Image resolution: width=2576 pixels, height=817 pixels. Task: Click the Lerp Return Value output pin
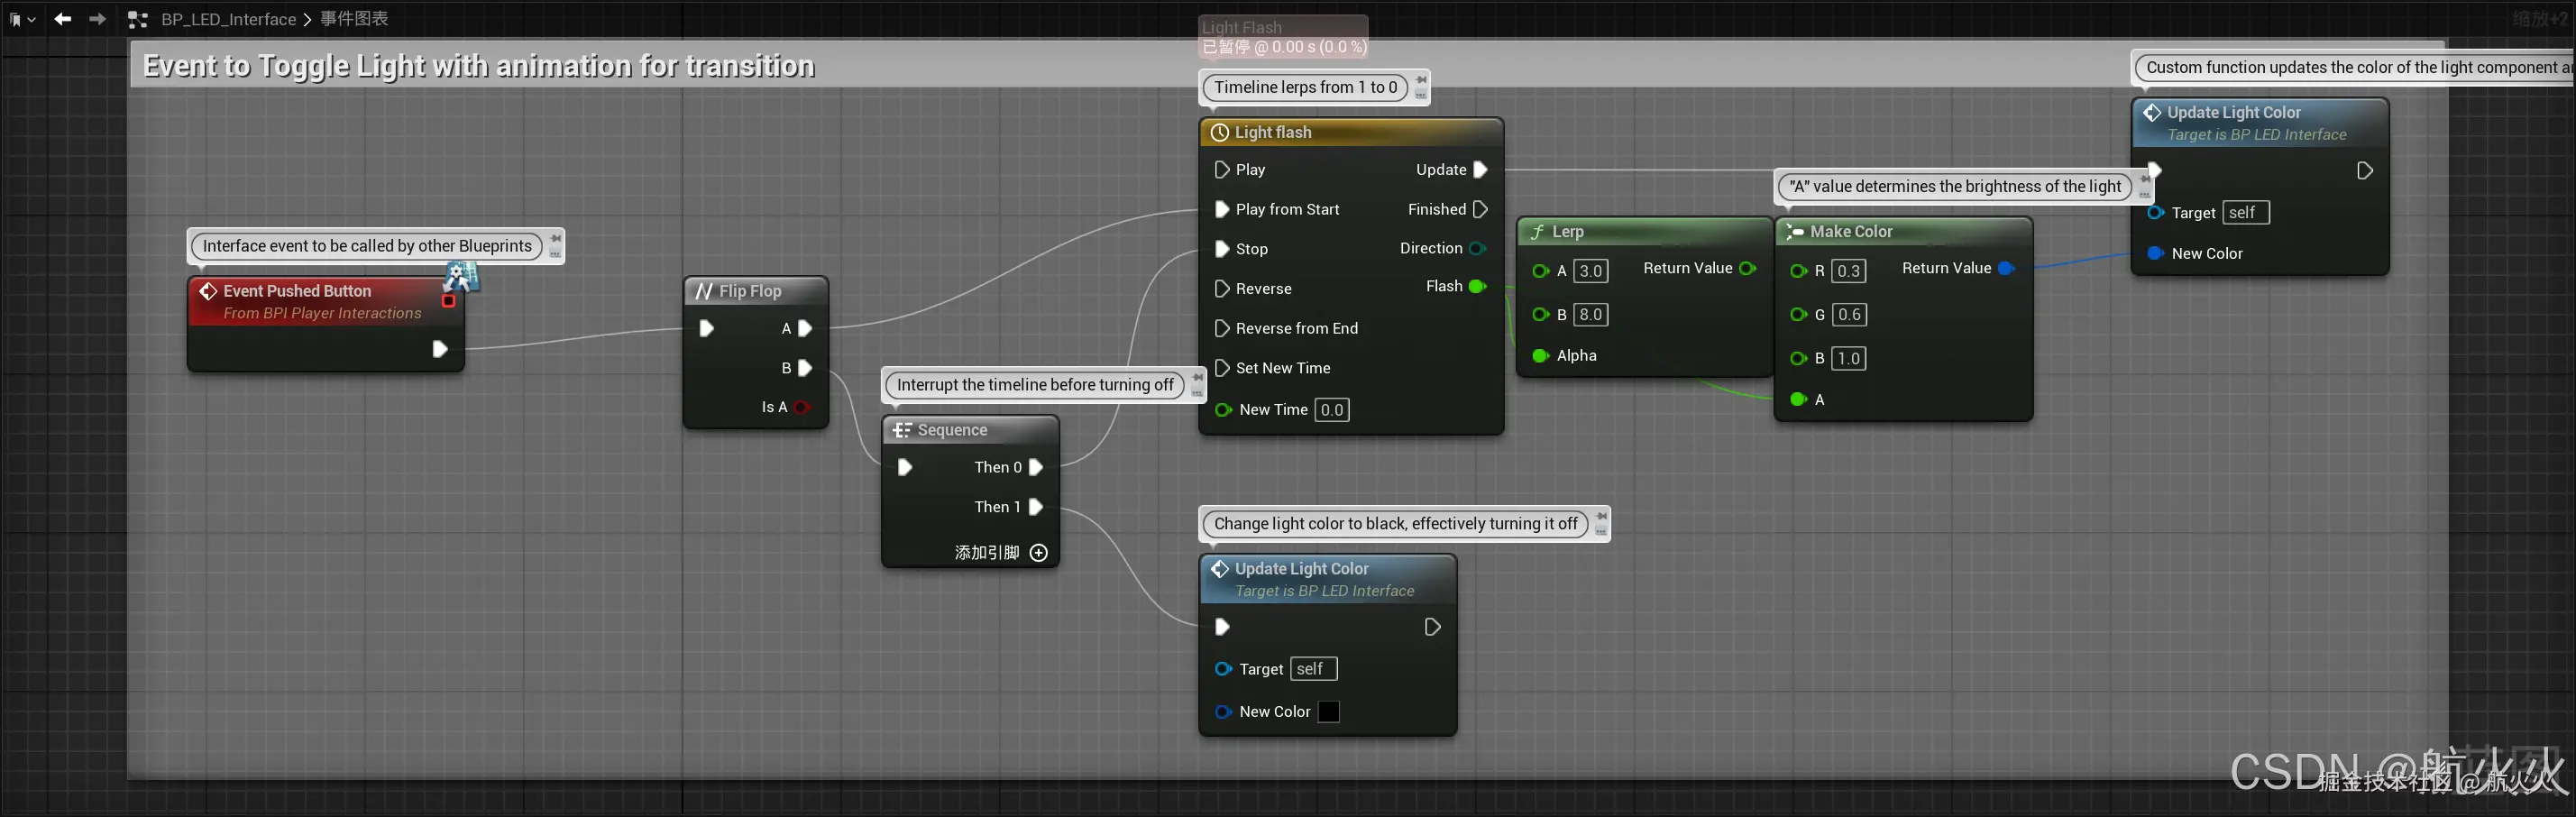click(x=1748, y=268)
